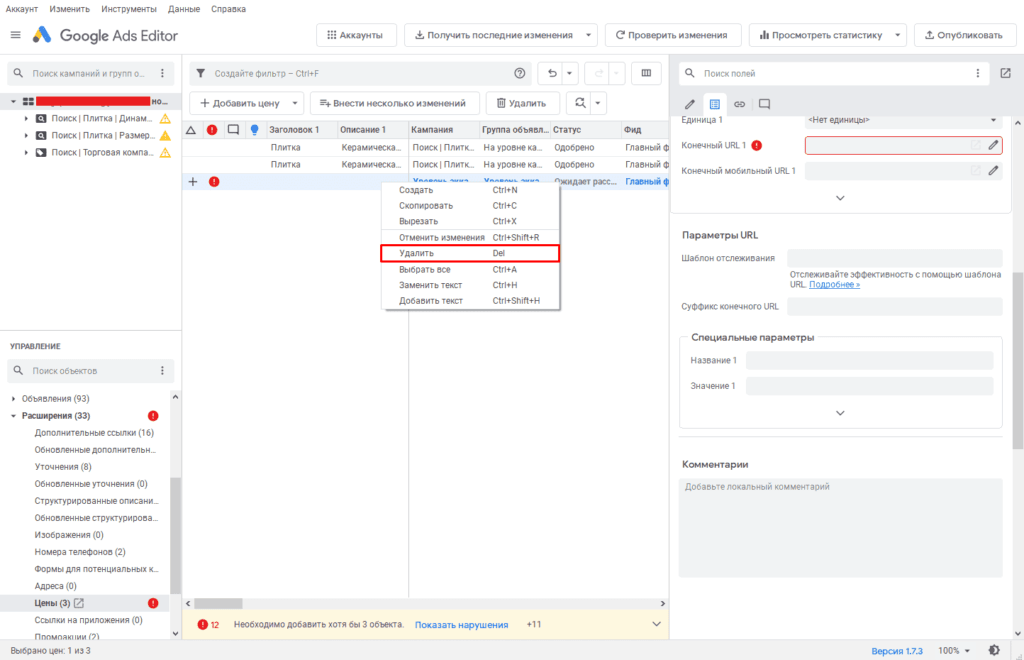Expand more special parameters chevron
Viewport: 1024px width, 660px height.
point(840,413)
